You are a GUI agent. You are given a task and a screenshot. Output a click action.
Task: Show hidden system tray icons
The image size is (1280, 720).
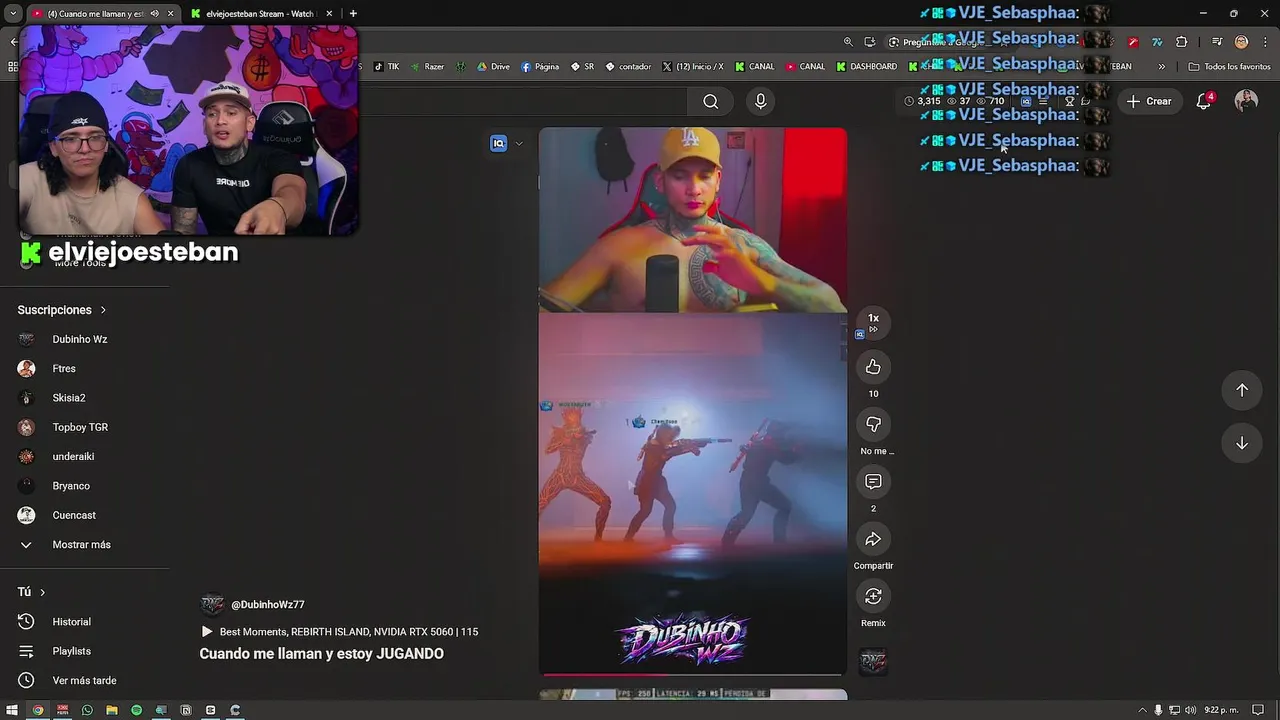(x=1143, y=710)
